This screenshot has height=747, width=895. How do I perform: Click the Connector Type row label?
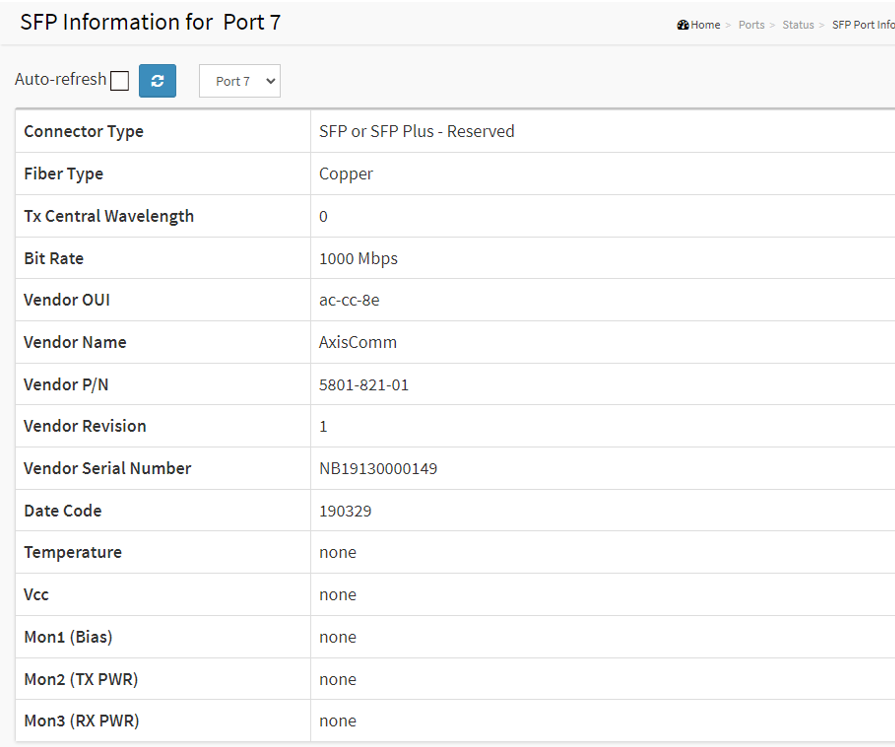point(84,131)
